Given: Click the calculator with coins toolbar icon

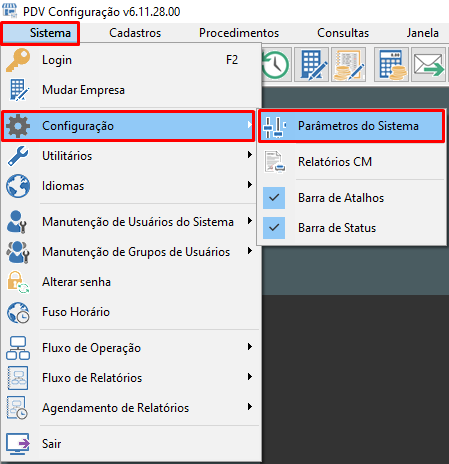Looking at the screenshot, I should click(x=392, y=65).
